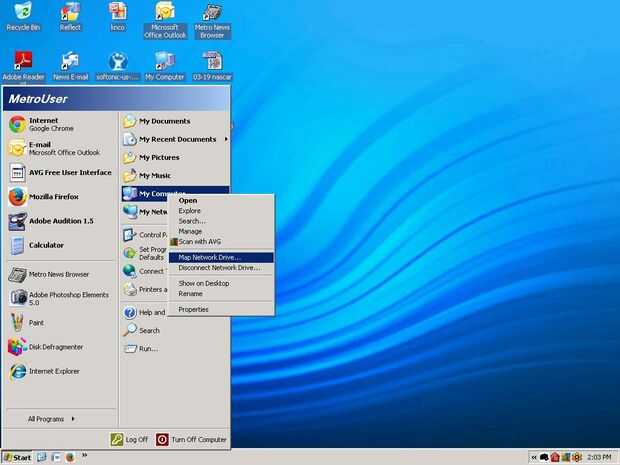Choose Show on Desktop

[221, 284]
